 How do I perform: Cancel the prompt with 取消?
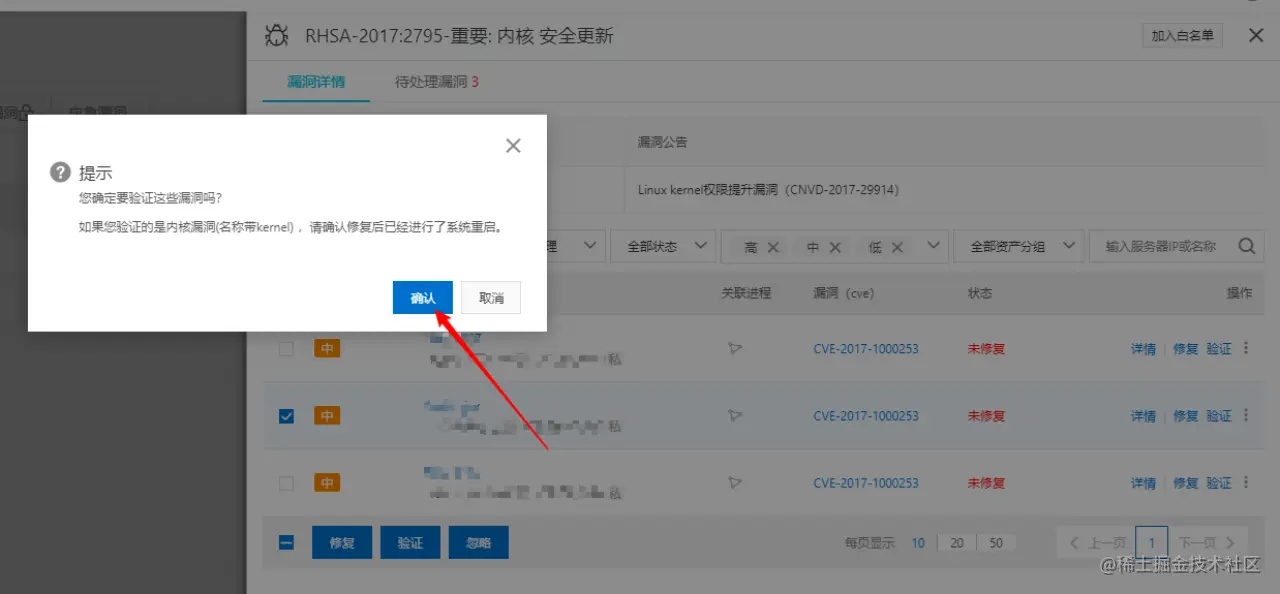click(491, 298)
